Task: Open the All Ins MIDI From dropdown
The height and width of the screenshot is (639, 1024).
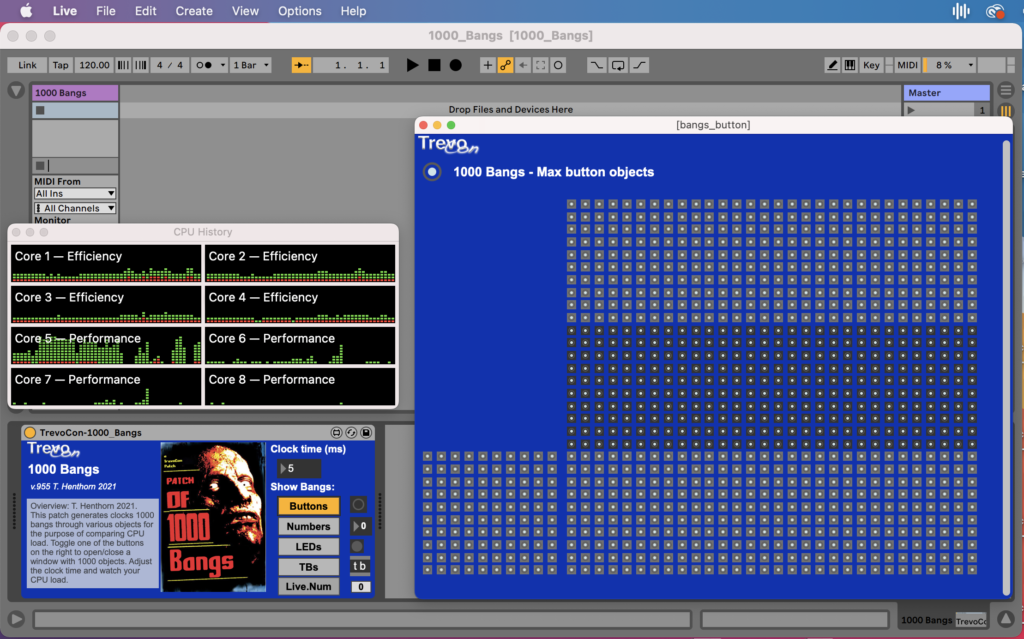Action: point(75,193)
